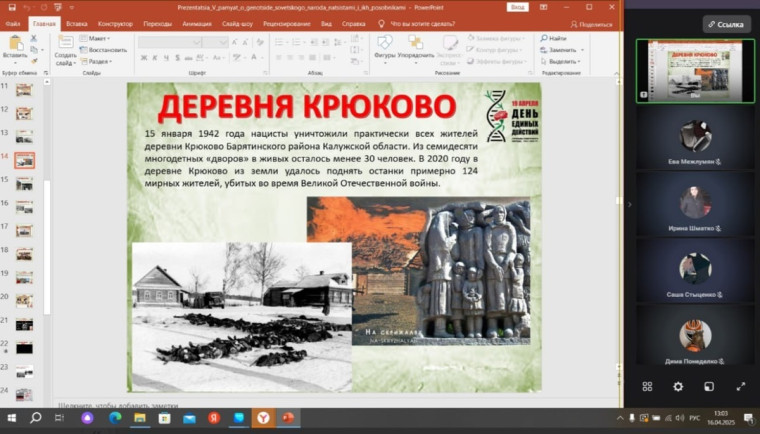Open Windows Start menu
Screen dimensions: 760x434
tap(12, 418)
